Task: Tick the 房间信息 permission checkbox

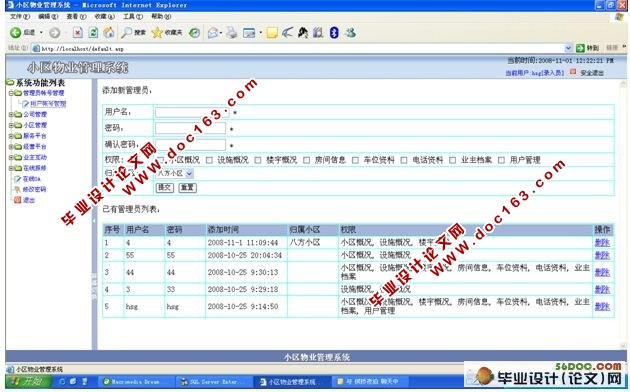Action: [307, 160]
